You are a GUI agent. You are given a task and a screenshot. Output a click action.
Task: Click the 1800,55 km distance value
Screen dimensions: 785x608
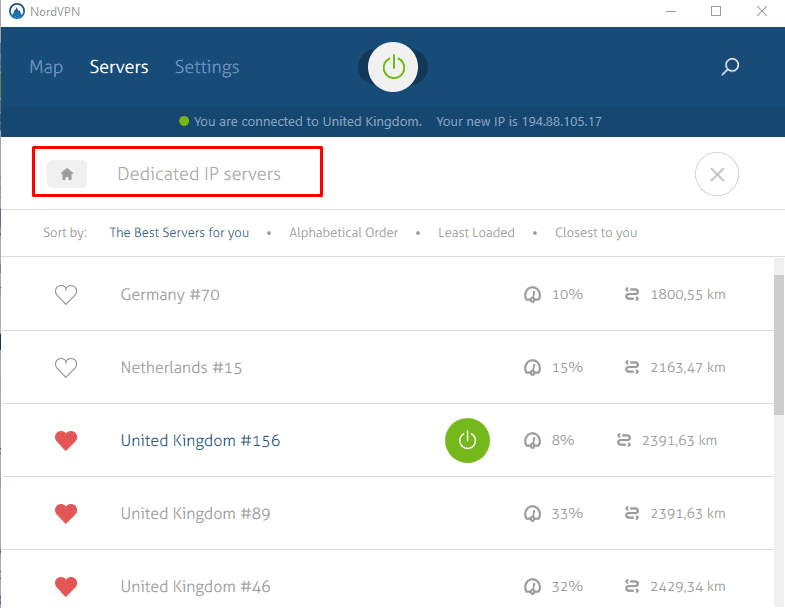[x=688, y=294]
